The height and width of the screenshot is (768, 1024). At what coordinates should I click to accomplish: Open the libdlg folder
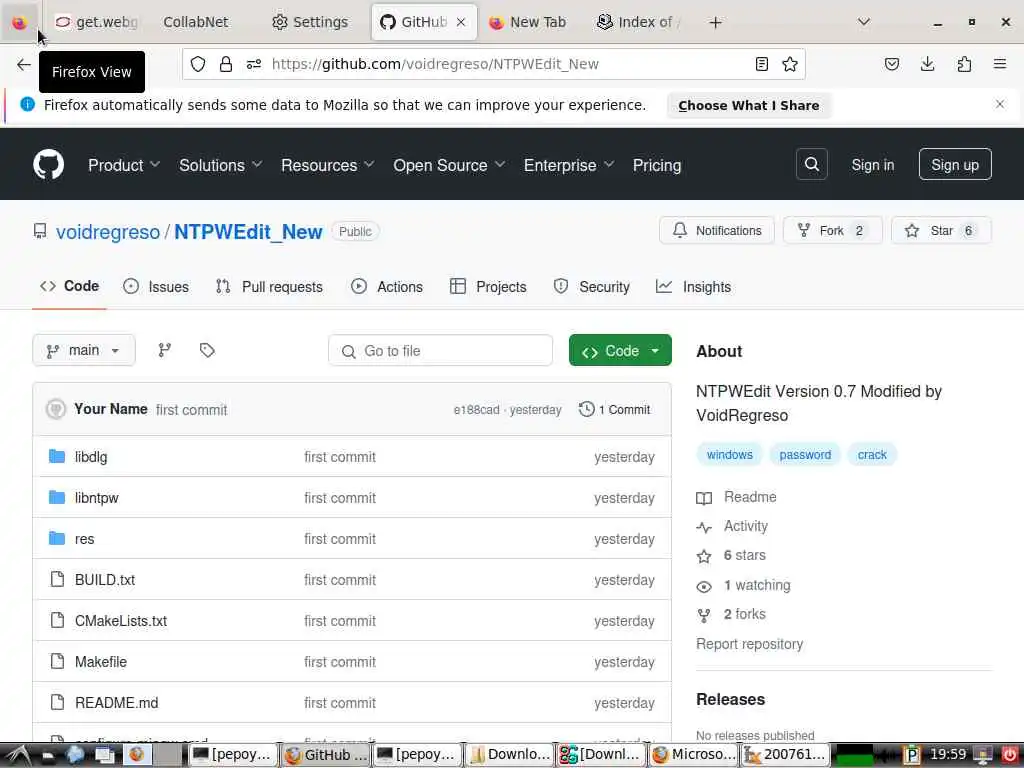point(91,457)
